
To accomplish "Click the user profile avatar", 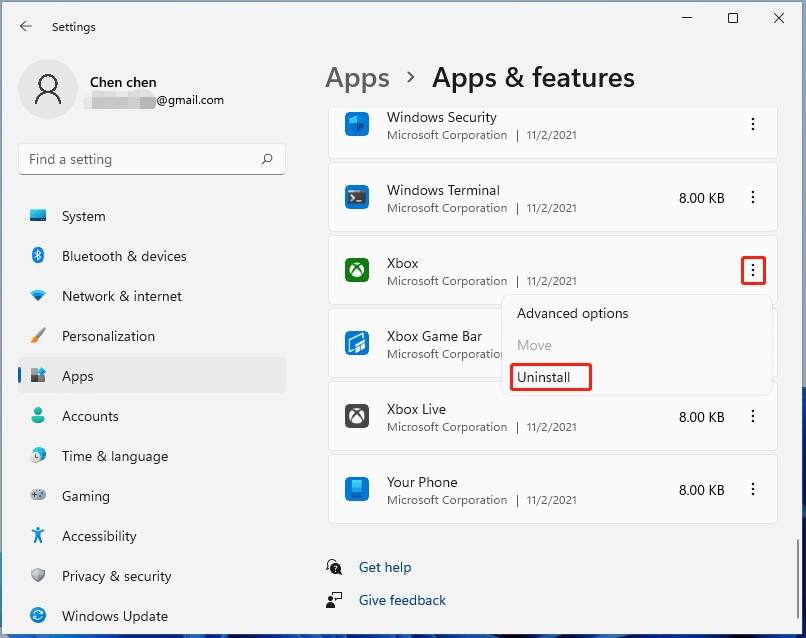I will coord(47,89).
